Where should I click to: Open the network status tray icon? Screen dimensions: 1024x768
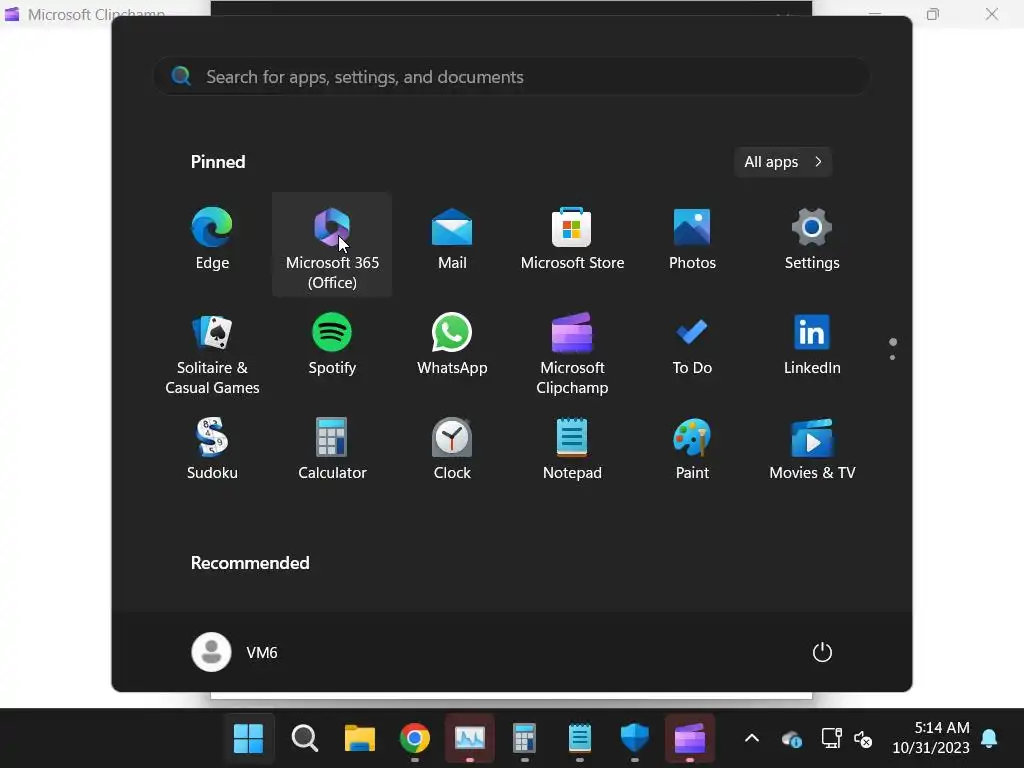[x=831, y=738]
